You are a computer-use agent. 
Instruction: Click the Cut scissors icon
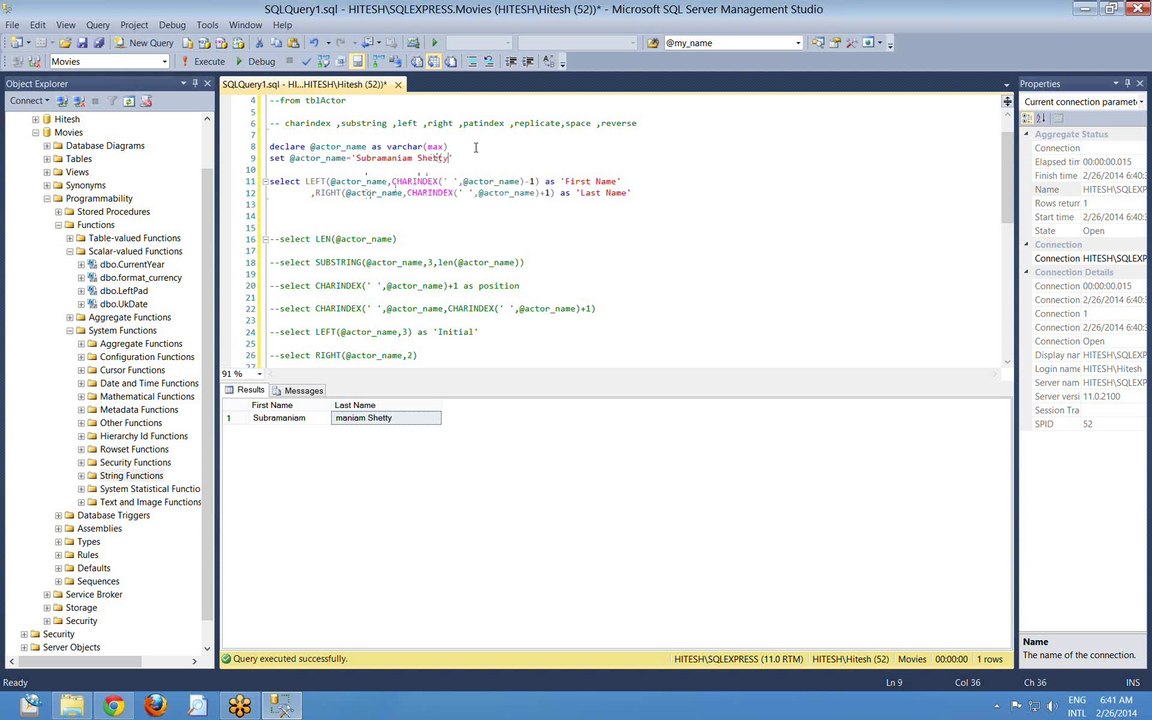coord(259,43)
